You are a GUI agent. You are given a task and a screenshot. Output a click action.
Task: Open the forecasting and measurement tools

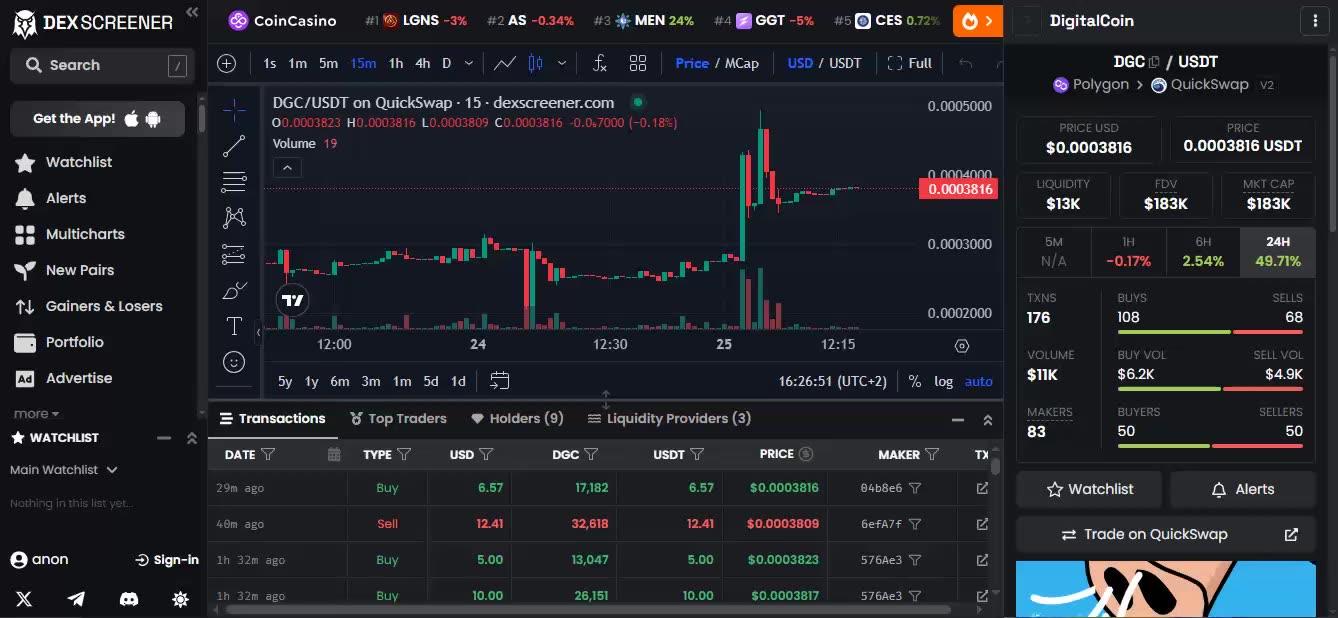click(234, 254)
